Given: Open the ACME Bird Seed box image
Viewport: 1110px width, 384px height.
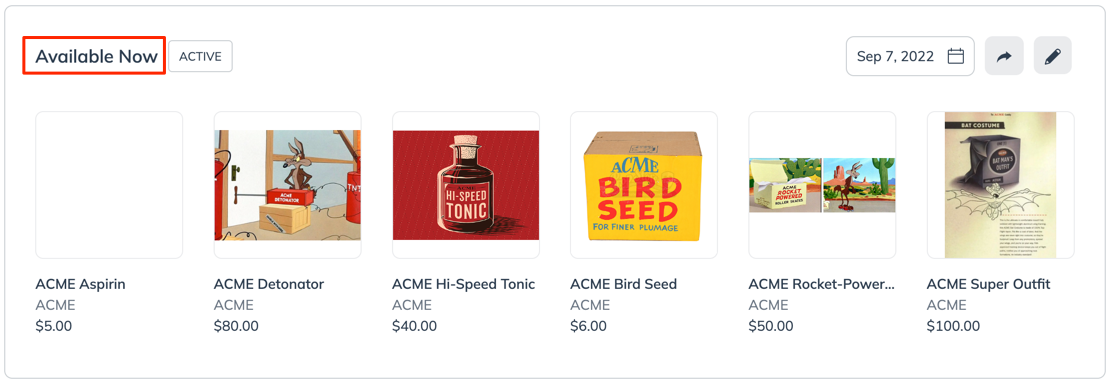Looking at the screenshot, I should 644,185.
